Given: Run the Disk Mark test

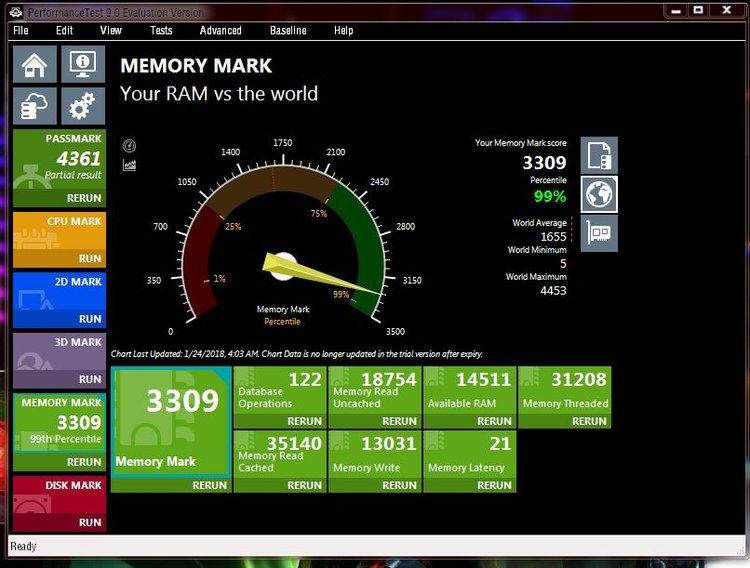Looking at the screenshot, I should click(x=90, y=523).
